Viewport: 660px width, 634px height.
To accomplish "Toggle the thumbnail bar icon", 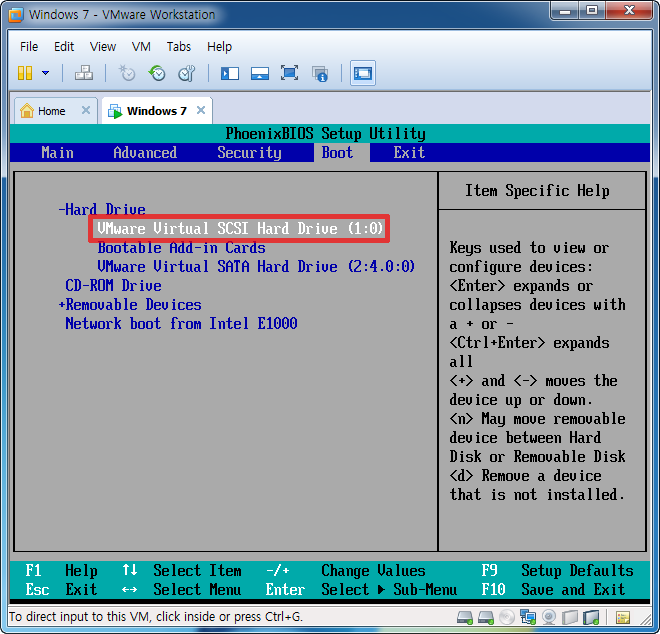I will coord(260,73).
